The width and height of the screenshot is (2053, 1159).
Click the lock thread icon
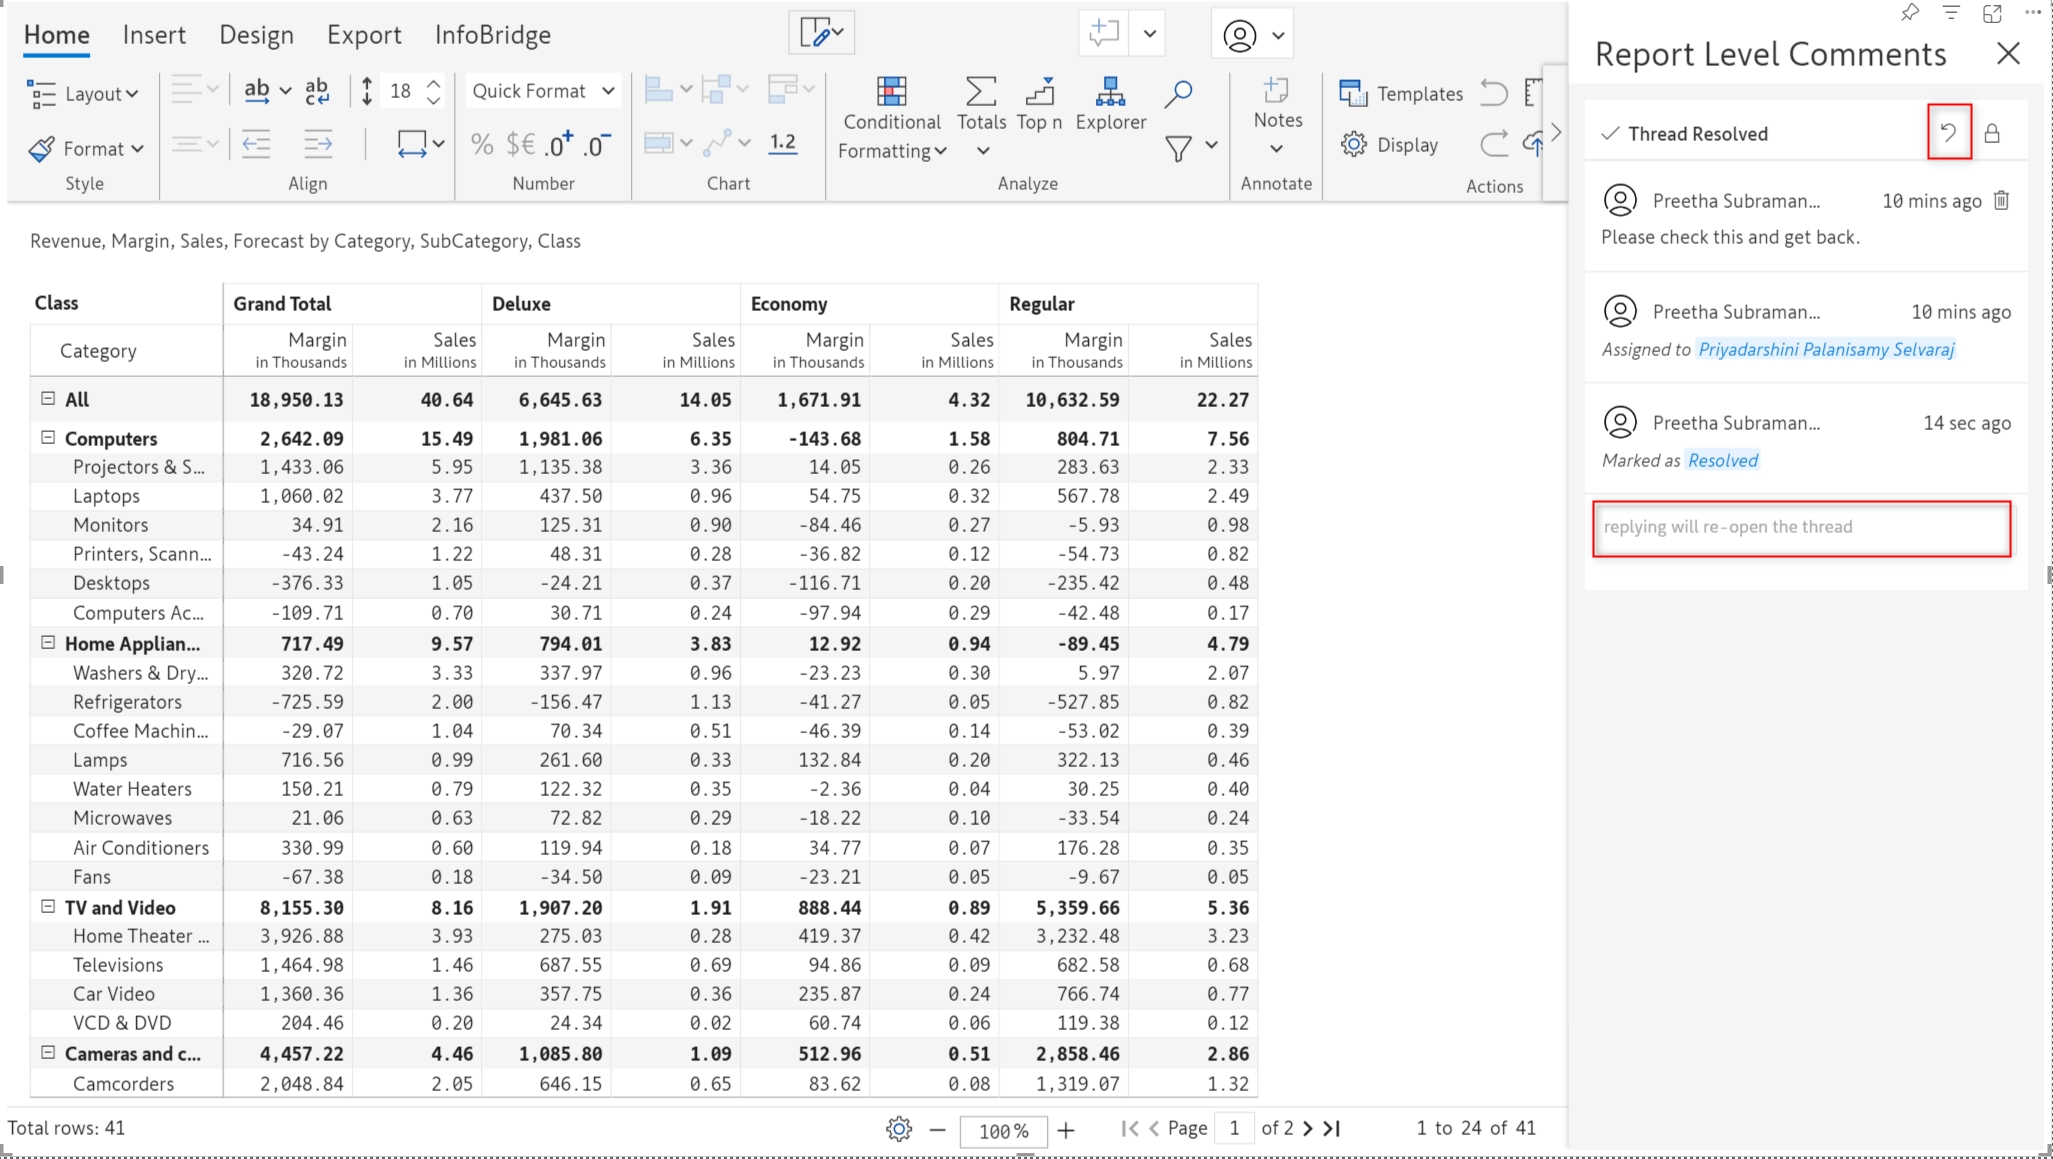pyautogui.click(x=1992, y=133)
